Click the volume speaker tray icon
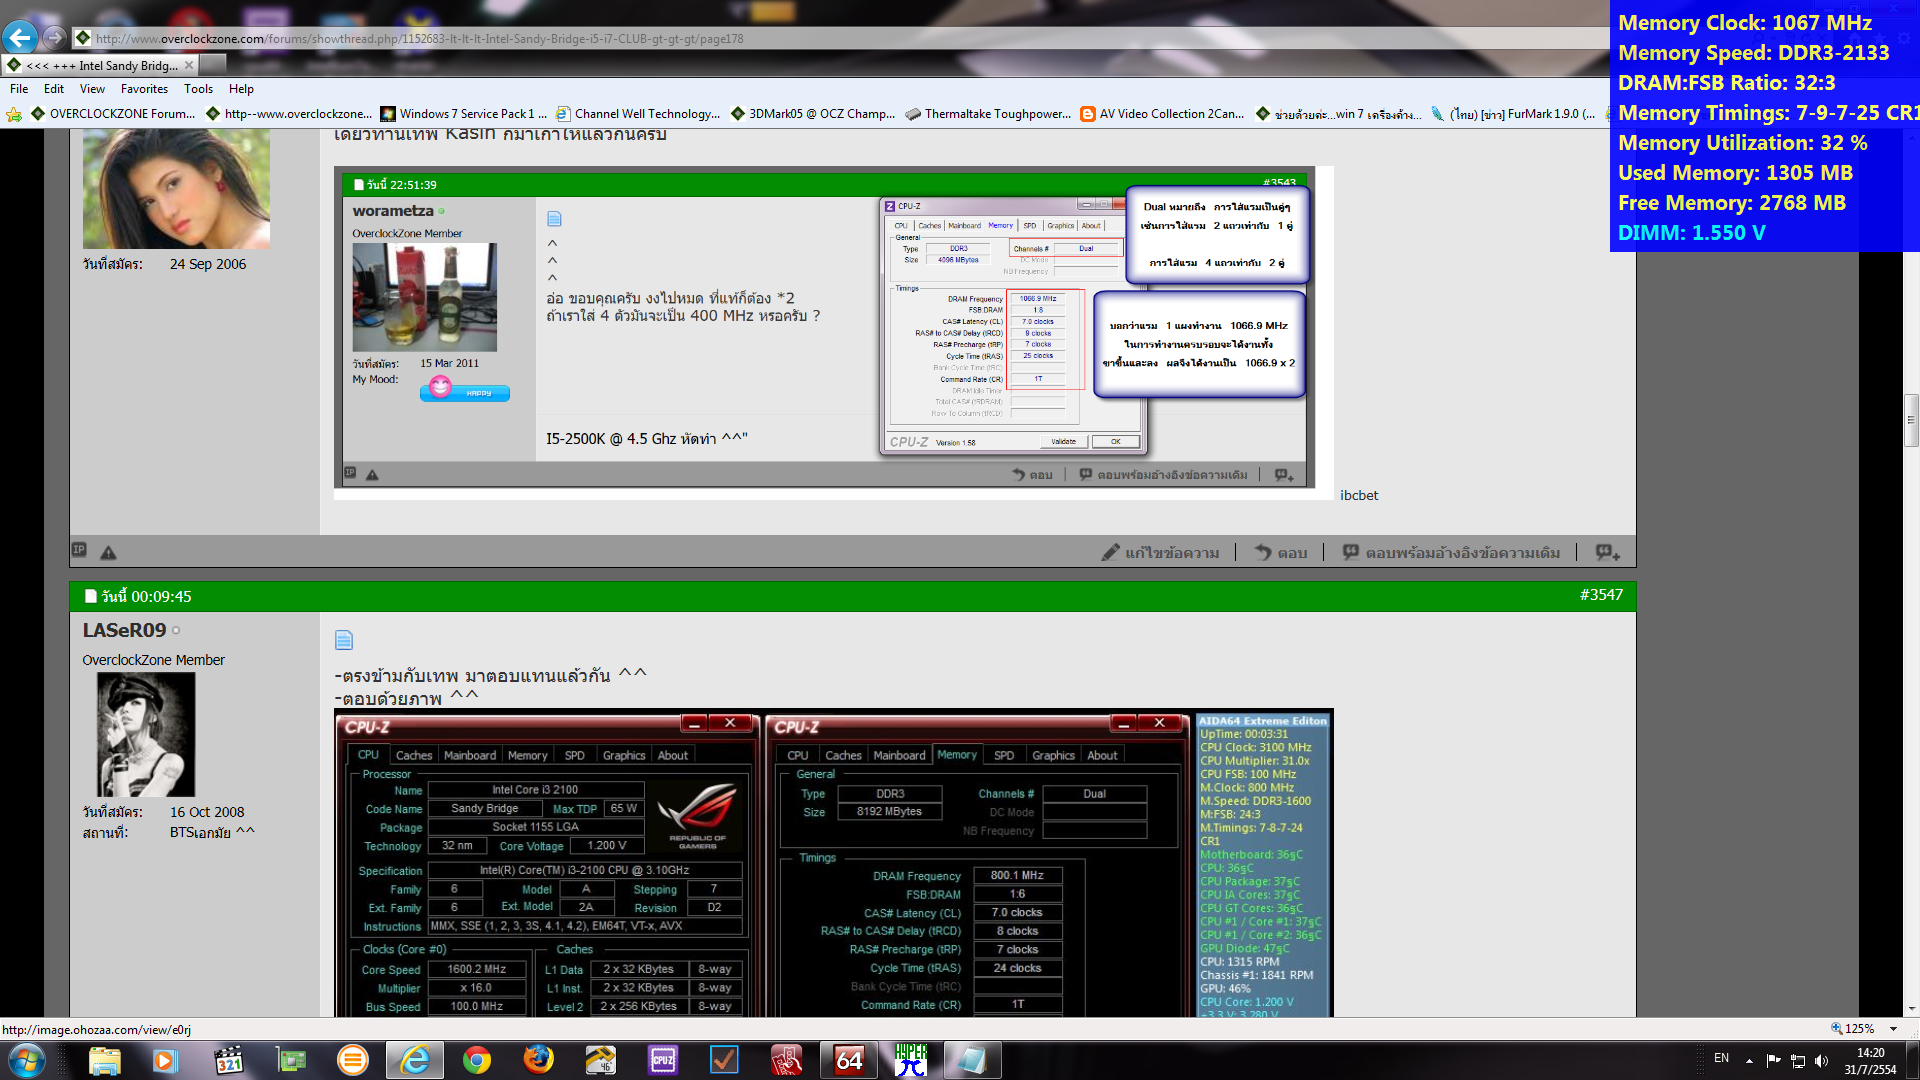This screenshot has width=1920, height=1080. (1821, 1060)
